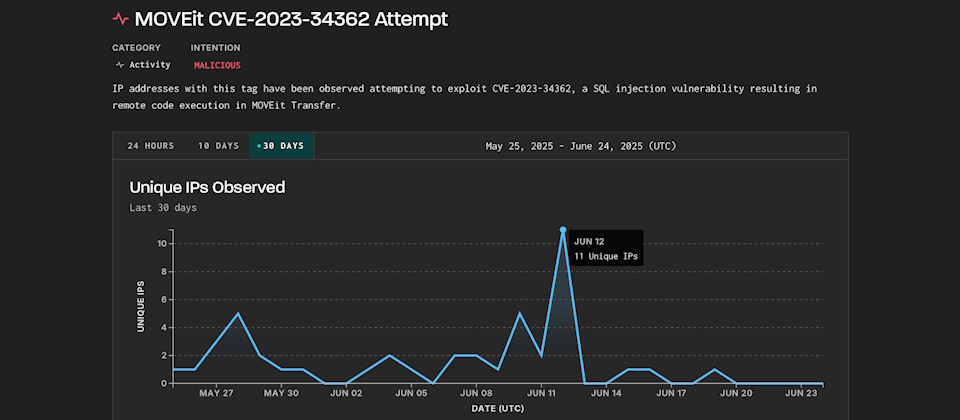The height and width of the screenshot is (420, 960).
Task: Click the MAY 27 axis label
Action: coord(216,393)
